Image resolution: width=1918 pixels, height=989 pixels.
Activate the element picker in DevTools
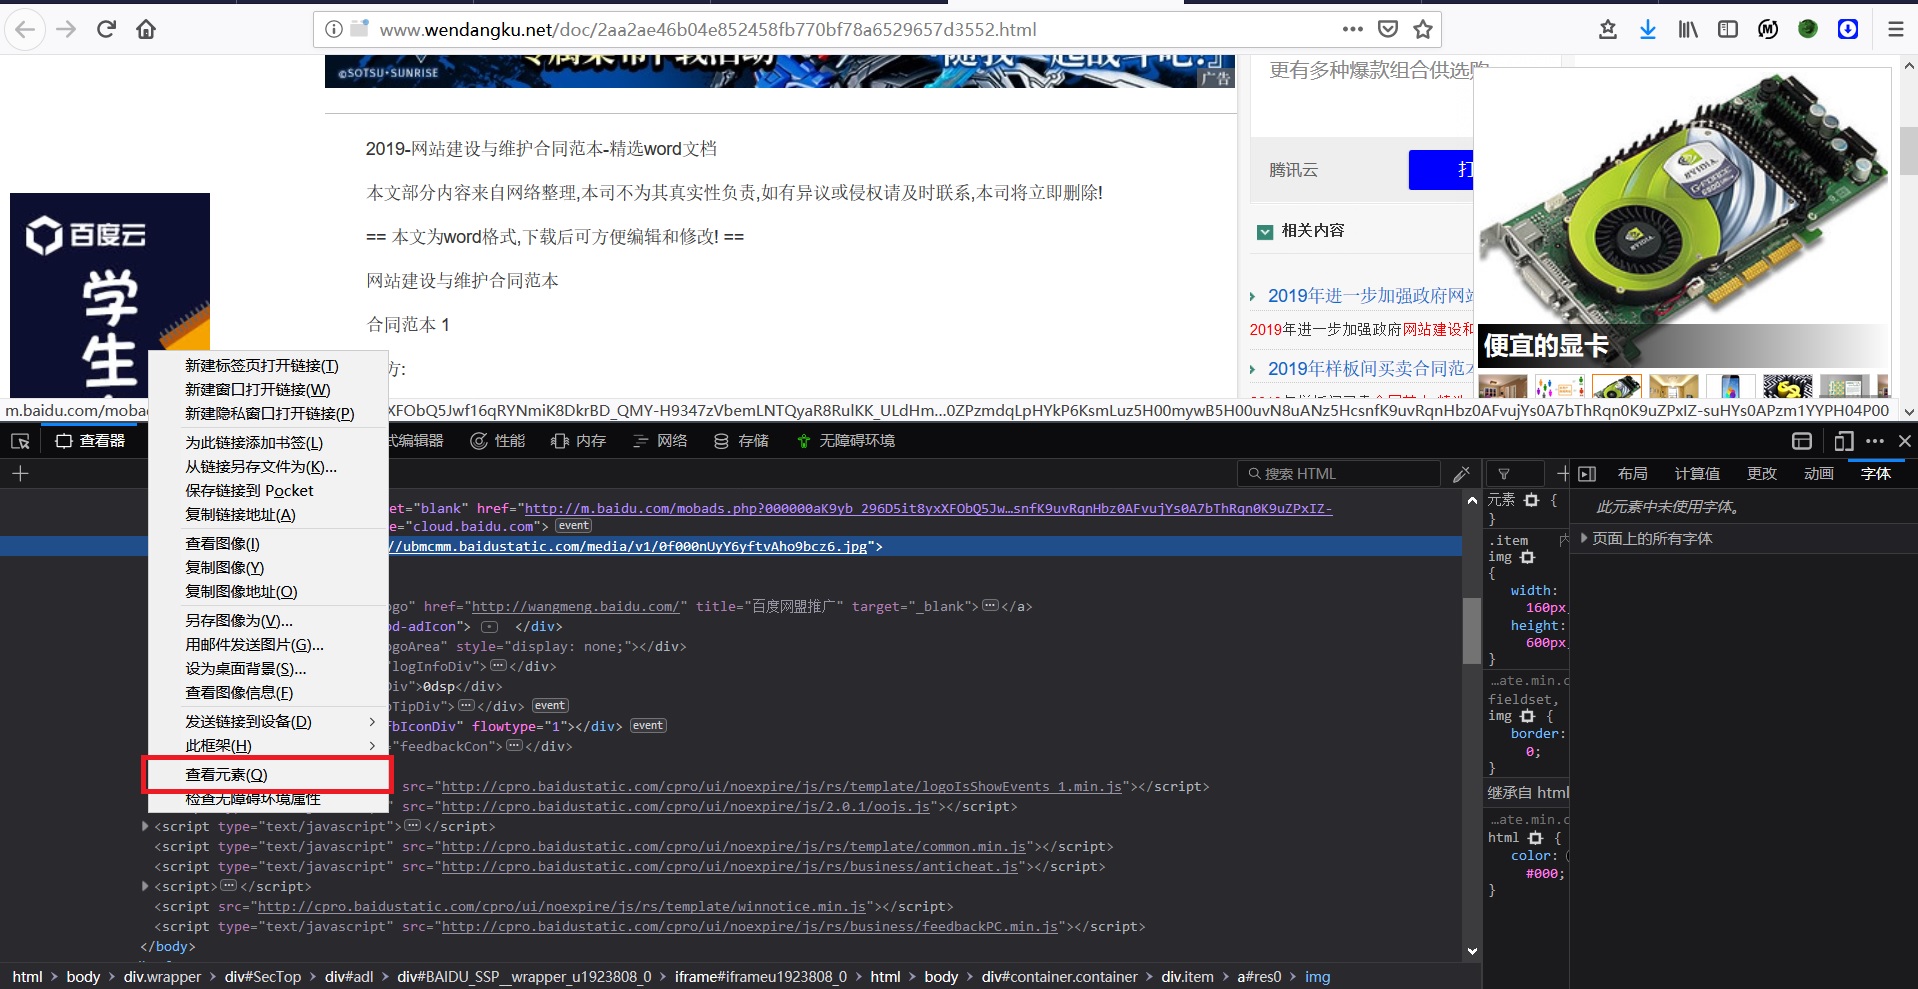coord(20,441)
